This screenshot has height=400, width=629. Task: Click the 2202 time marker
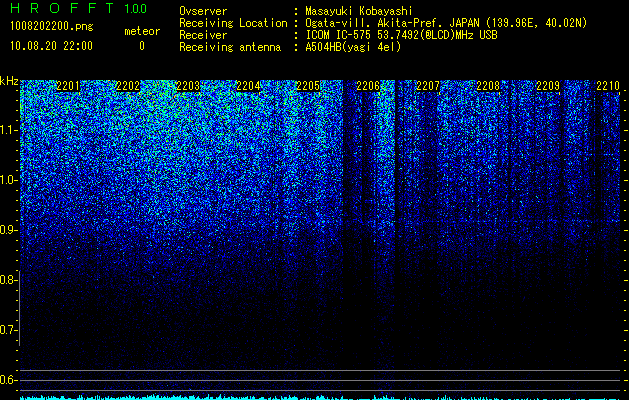pyautogui.click(x=128, y=86)
